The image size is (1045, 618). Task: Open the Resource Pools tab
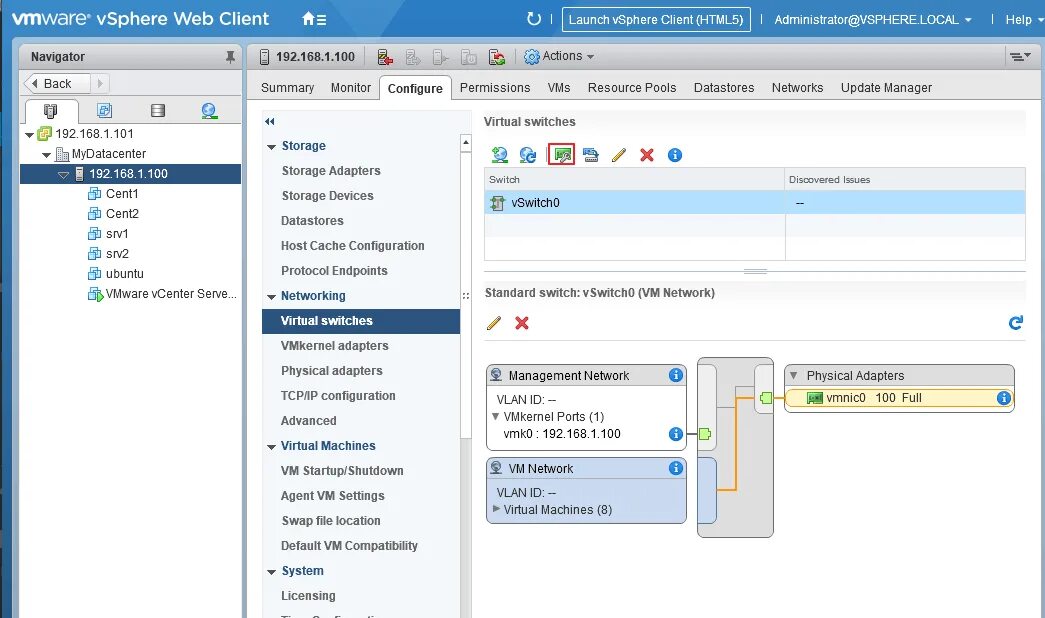(632, 88)
